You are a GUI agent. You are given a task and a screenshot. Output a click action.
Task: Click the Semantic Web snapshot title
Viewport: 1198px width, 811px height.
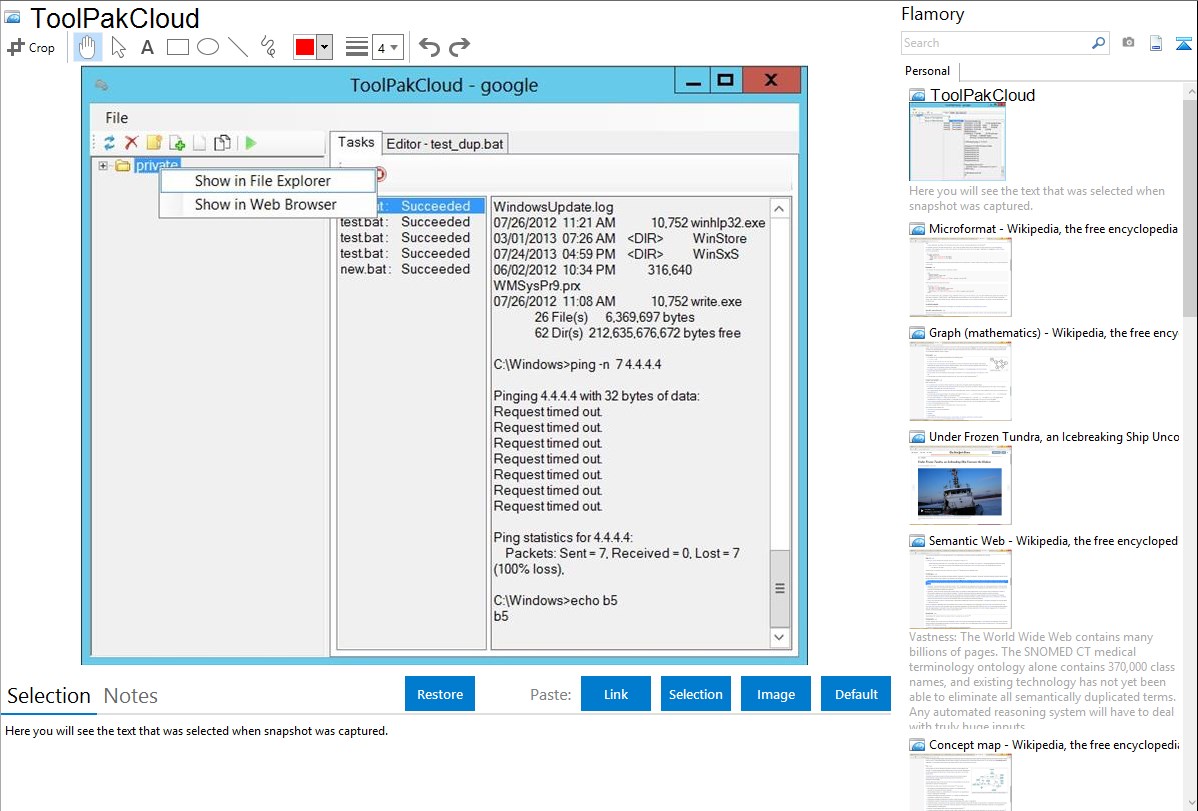coord(1053,540)
